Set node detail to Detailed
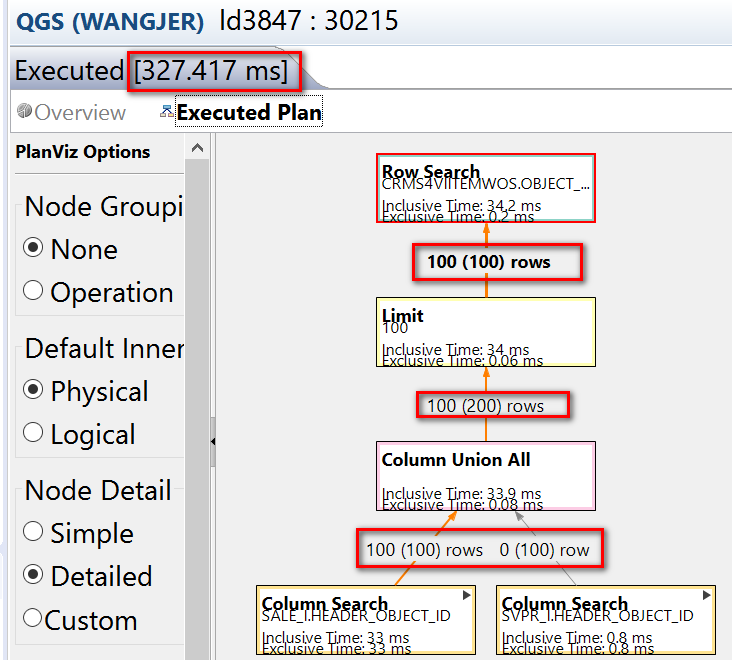 pos(33,575)
